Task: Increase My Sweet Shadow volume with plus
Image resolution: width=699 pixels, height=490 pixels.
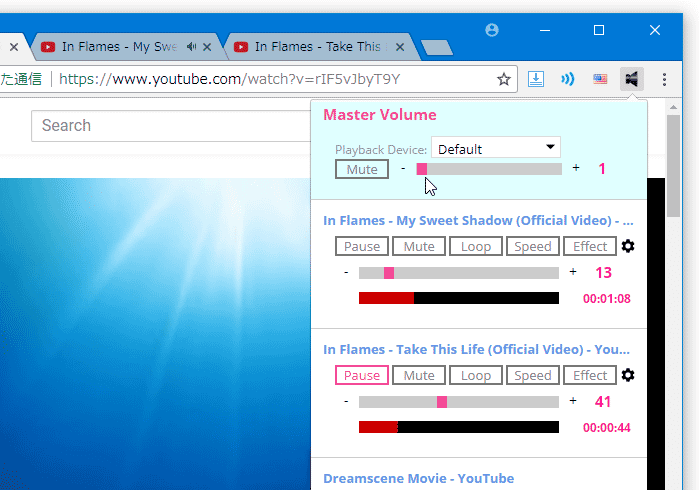Action: tap(573, 272)
